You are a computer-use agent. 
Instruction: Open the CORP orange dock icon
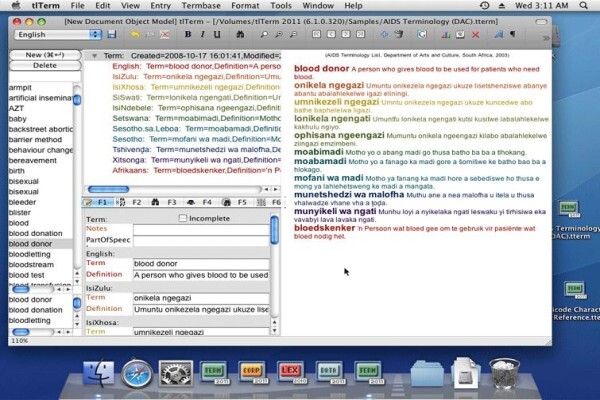[x=252, y=372]
